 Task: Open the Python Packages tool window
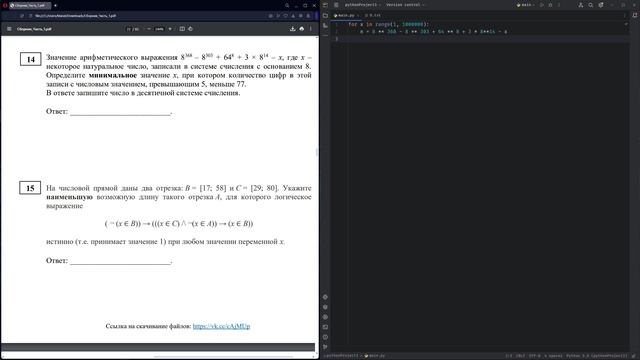(x=325, y=297)
